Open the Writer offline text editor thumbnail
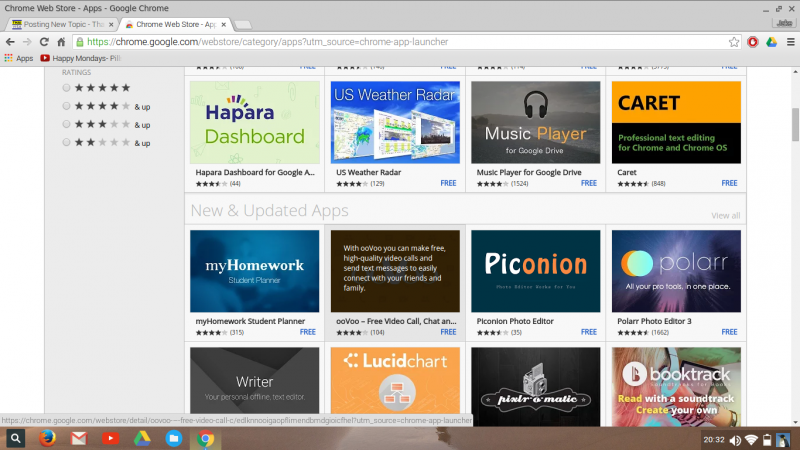 pos(255,381)
